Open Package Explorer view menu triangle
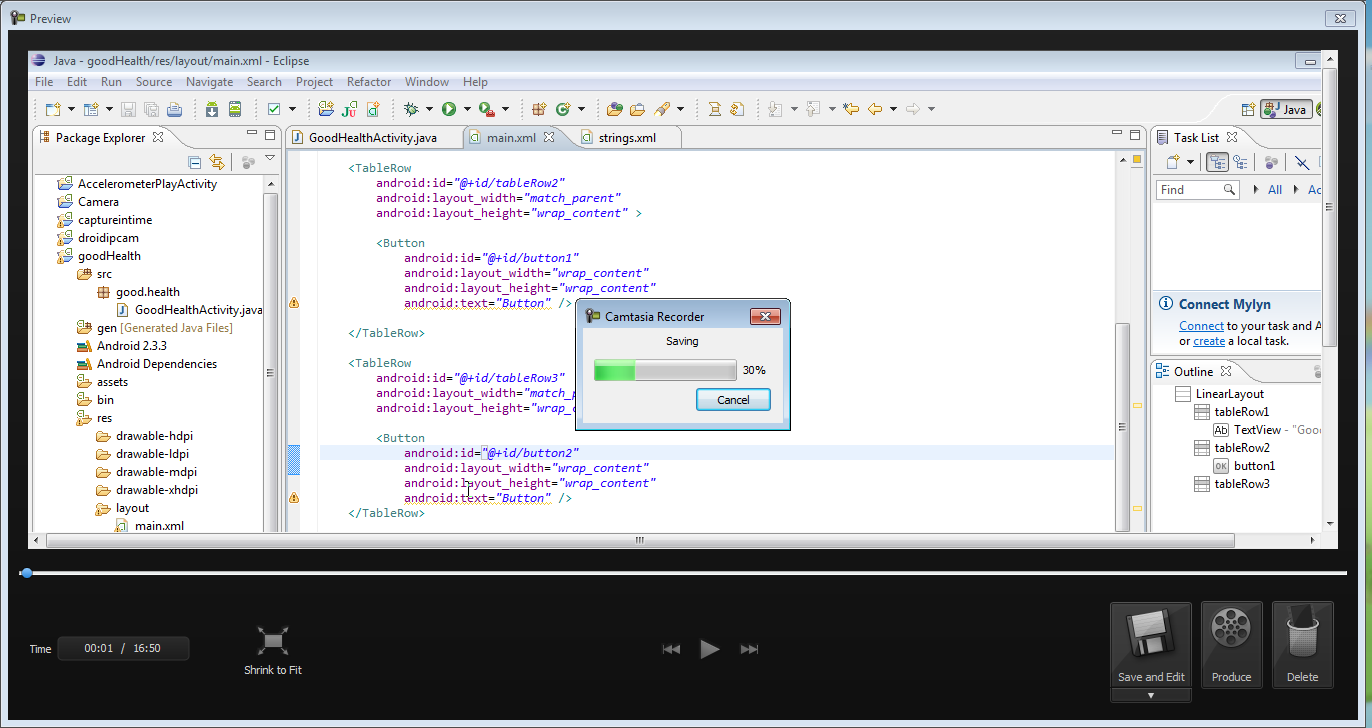The image size is (1372, 728). click(x=270, y=158)
